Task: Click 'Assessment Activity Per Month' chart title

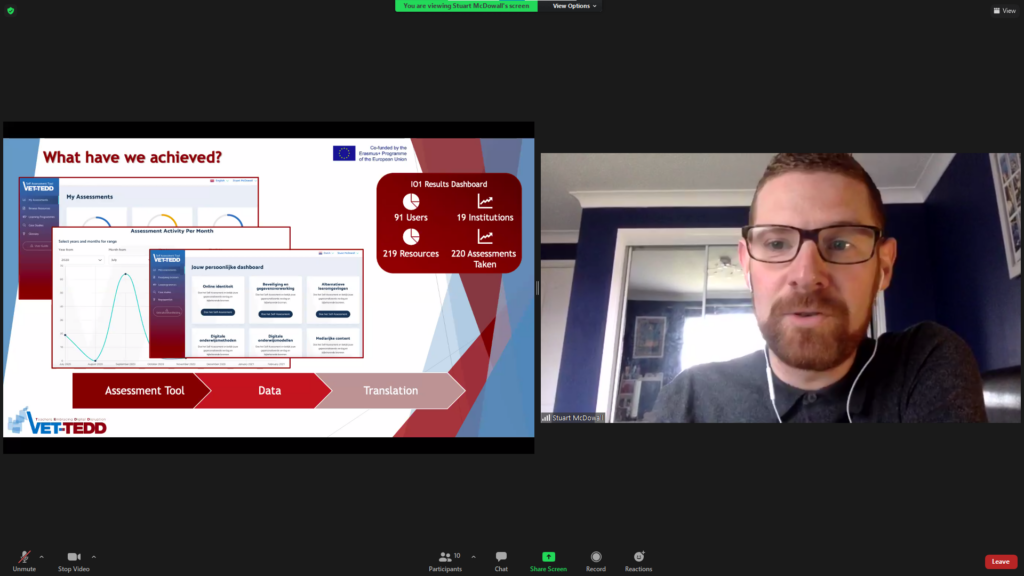Action: (x=172, y=231)
